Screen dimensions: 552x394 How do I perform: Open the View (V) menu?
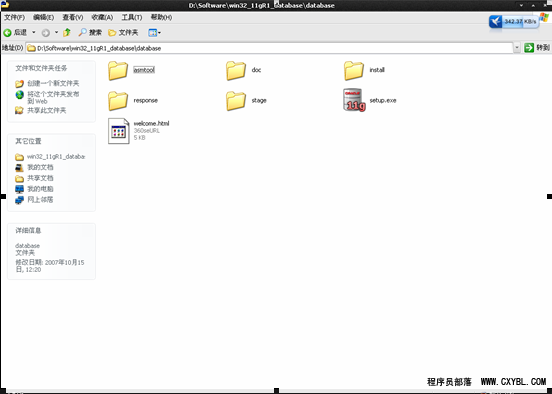click(x=73, y=17)
